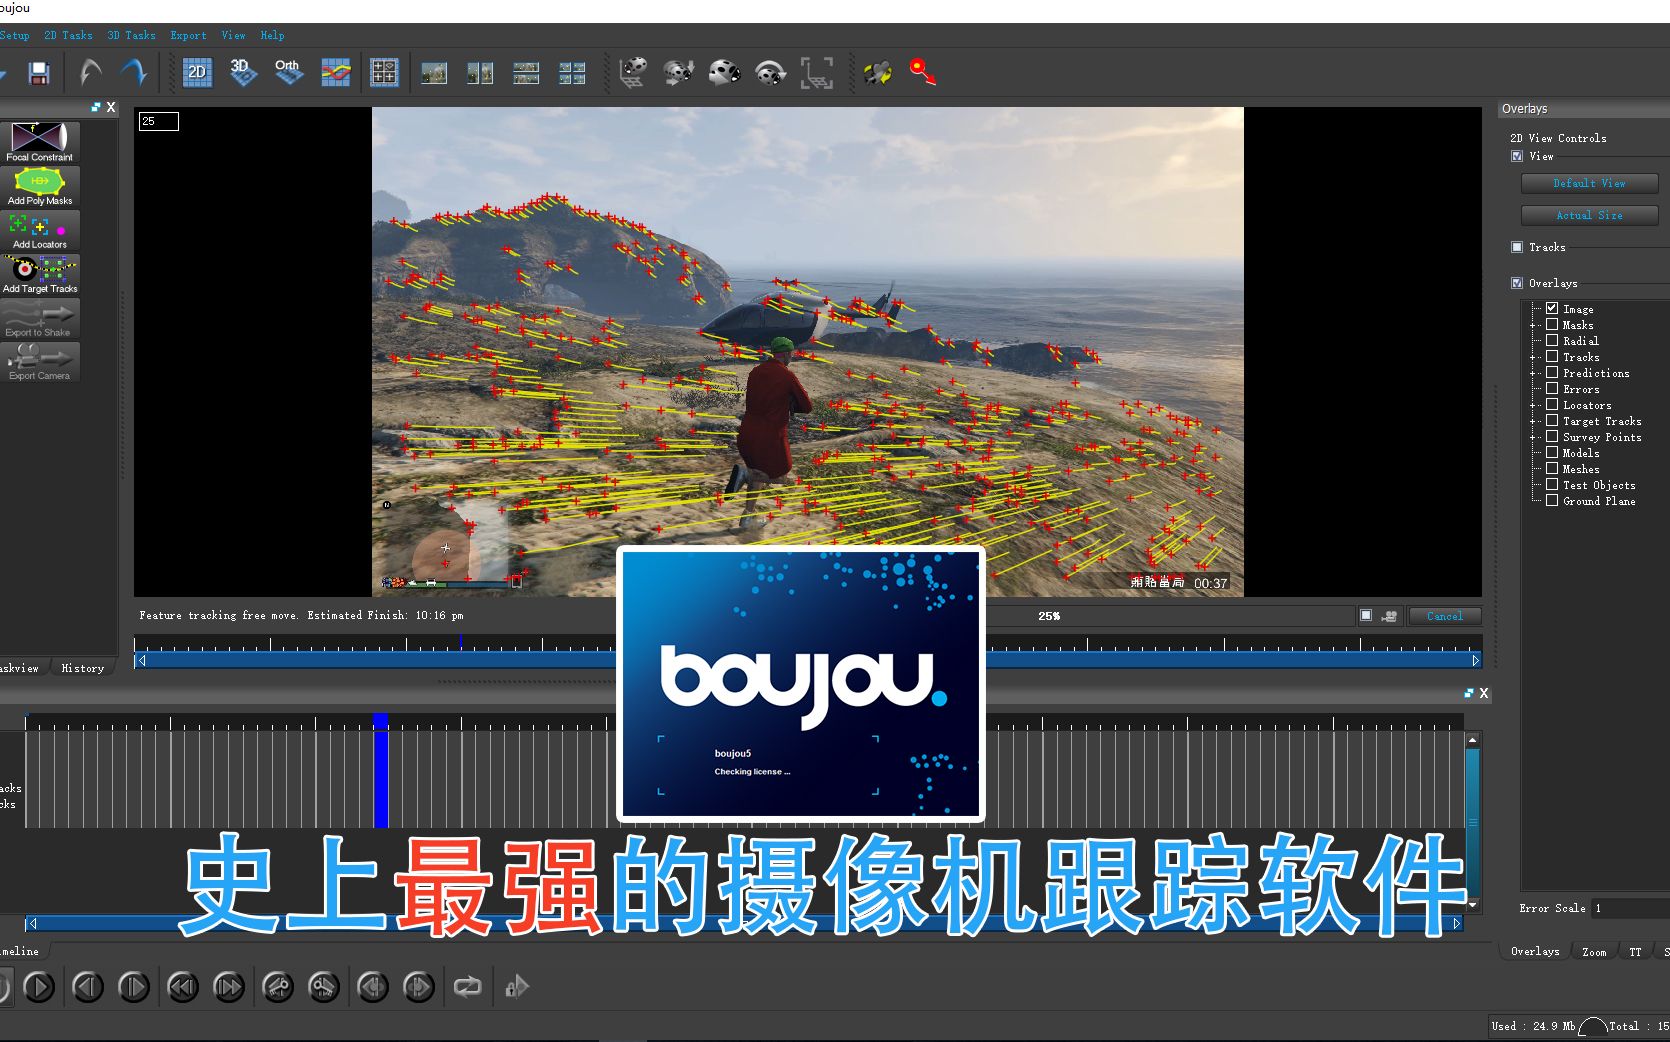Click the lower timeline blue range scrollbar
The width and height of the screenshot is (1670, 1042).
point(744,923)
